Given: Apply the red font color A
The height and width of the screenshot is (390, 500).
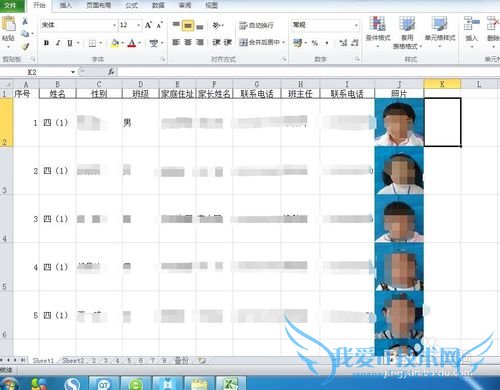Looking at the screenshot, I should [x=132, y=43].
